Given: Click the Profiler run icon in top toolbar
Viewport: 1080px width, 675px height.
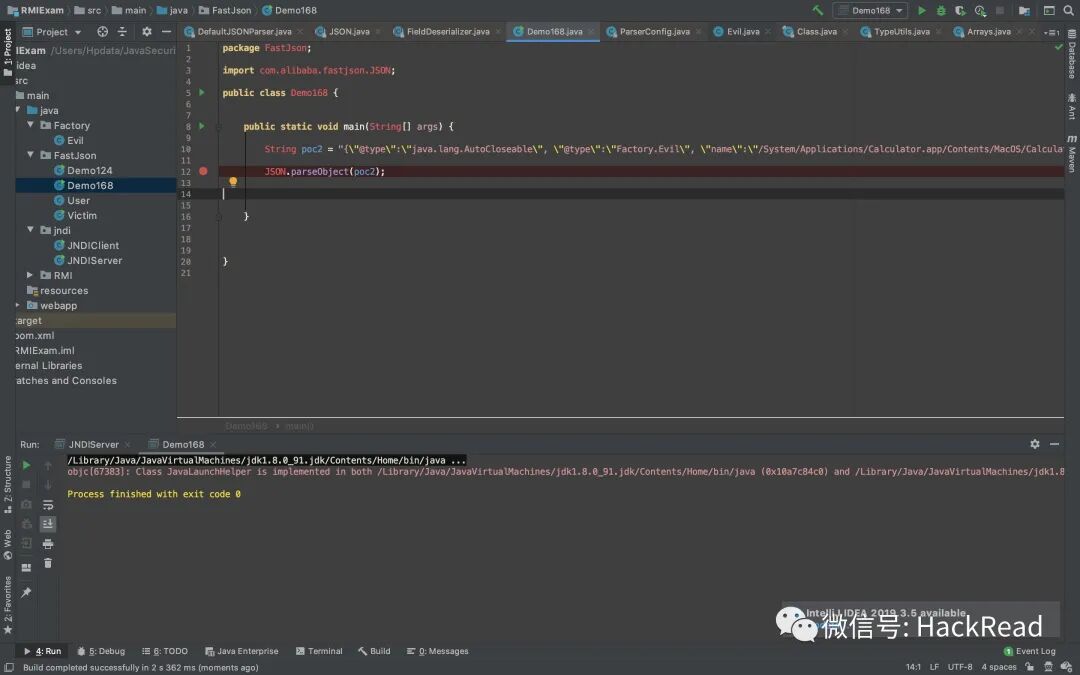Looking at the screenshot, I should point(980,10).
